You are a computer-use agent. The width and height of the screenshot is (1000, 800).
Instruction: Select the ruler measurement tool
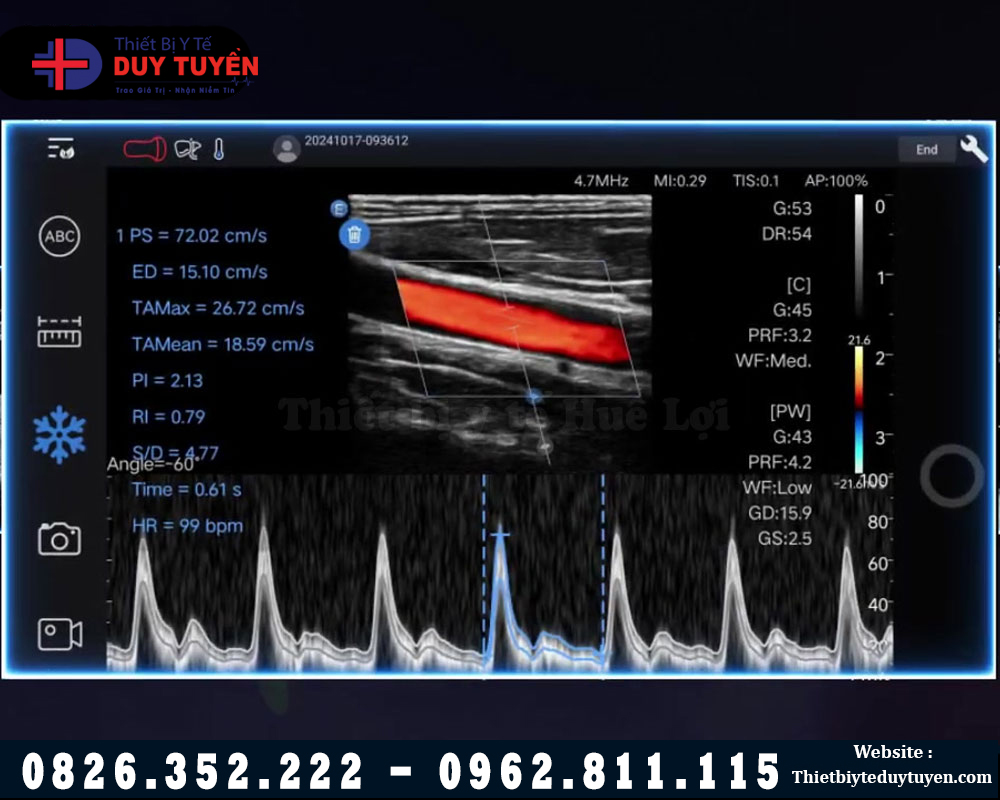pos(59,332)
